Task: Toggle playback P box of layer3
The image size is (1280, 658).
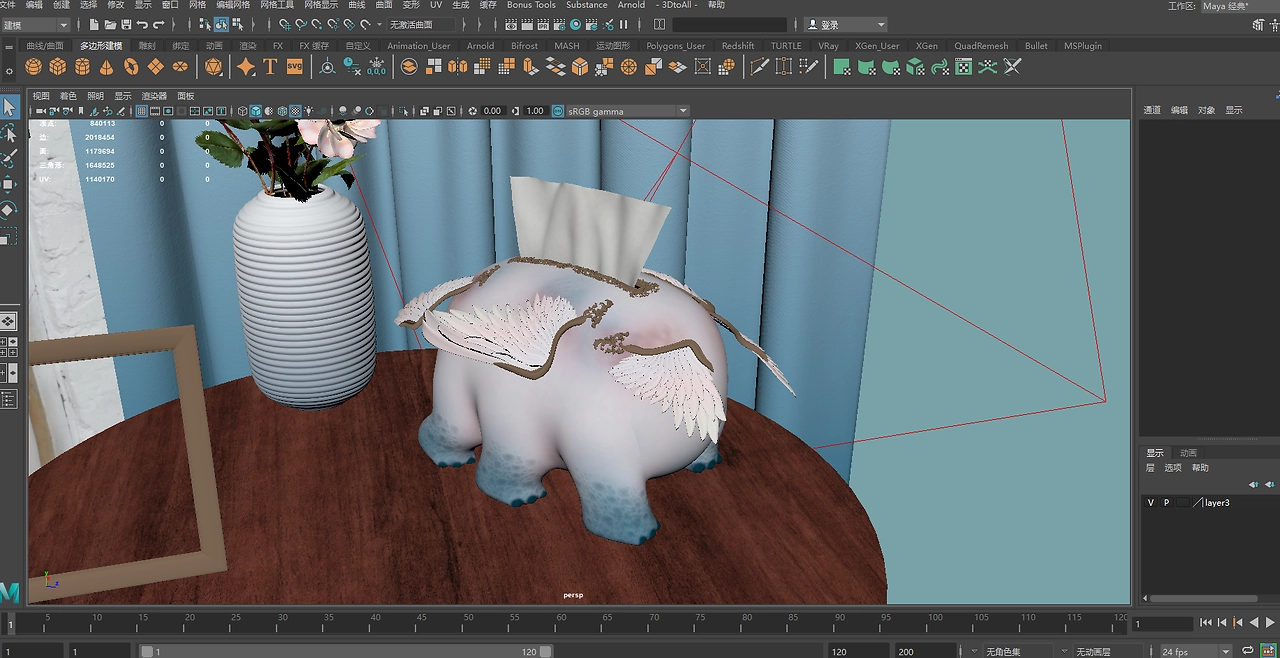Action: pyautogui.click(x=1166, y=503)
